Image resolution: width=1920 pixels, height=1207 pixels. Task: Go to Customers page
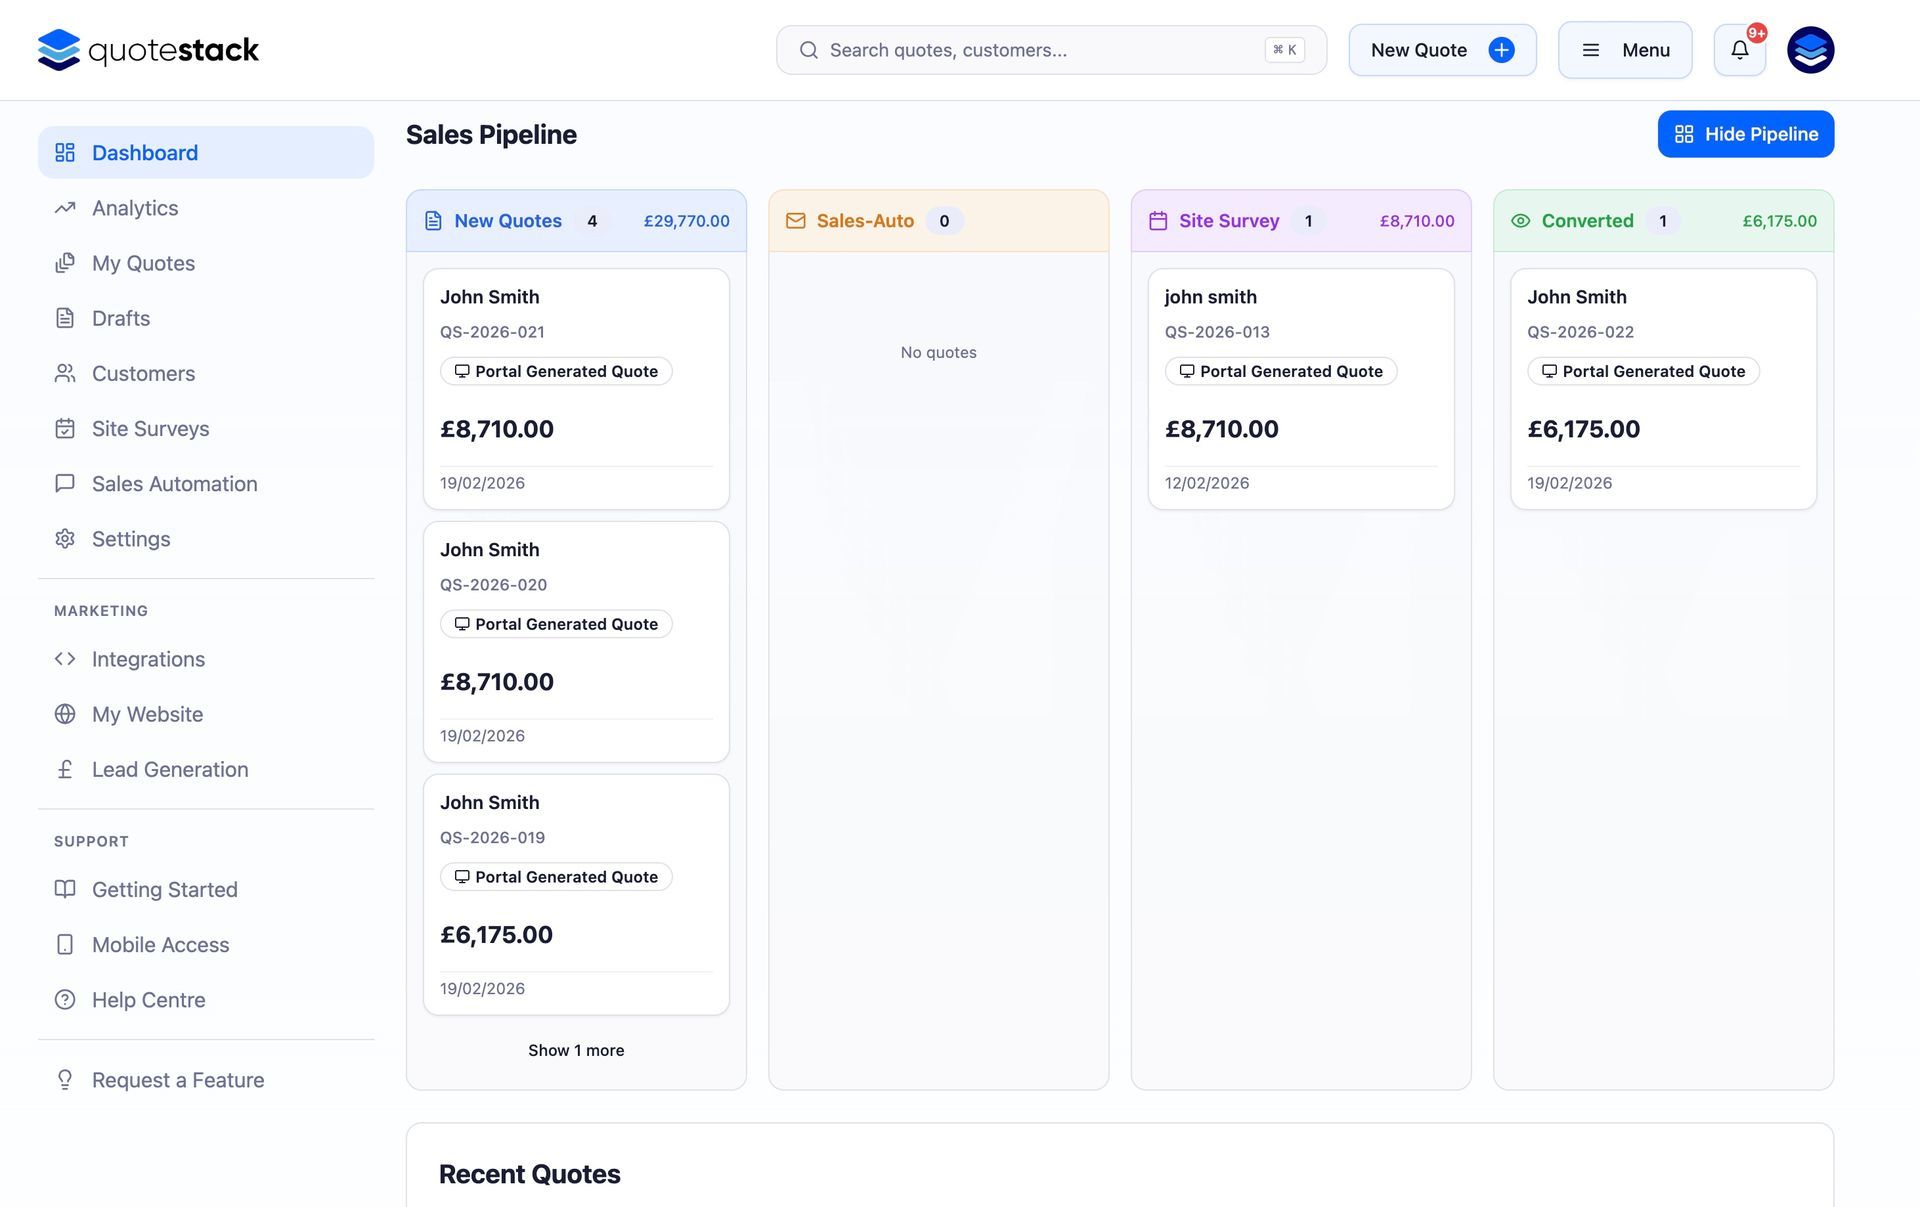coord(143,374)
